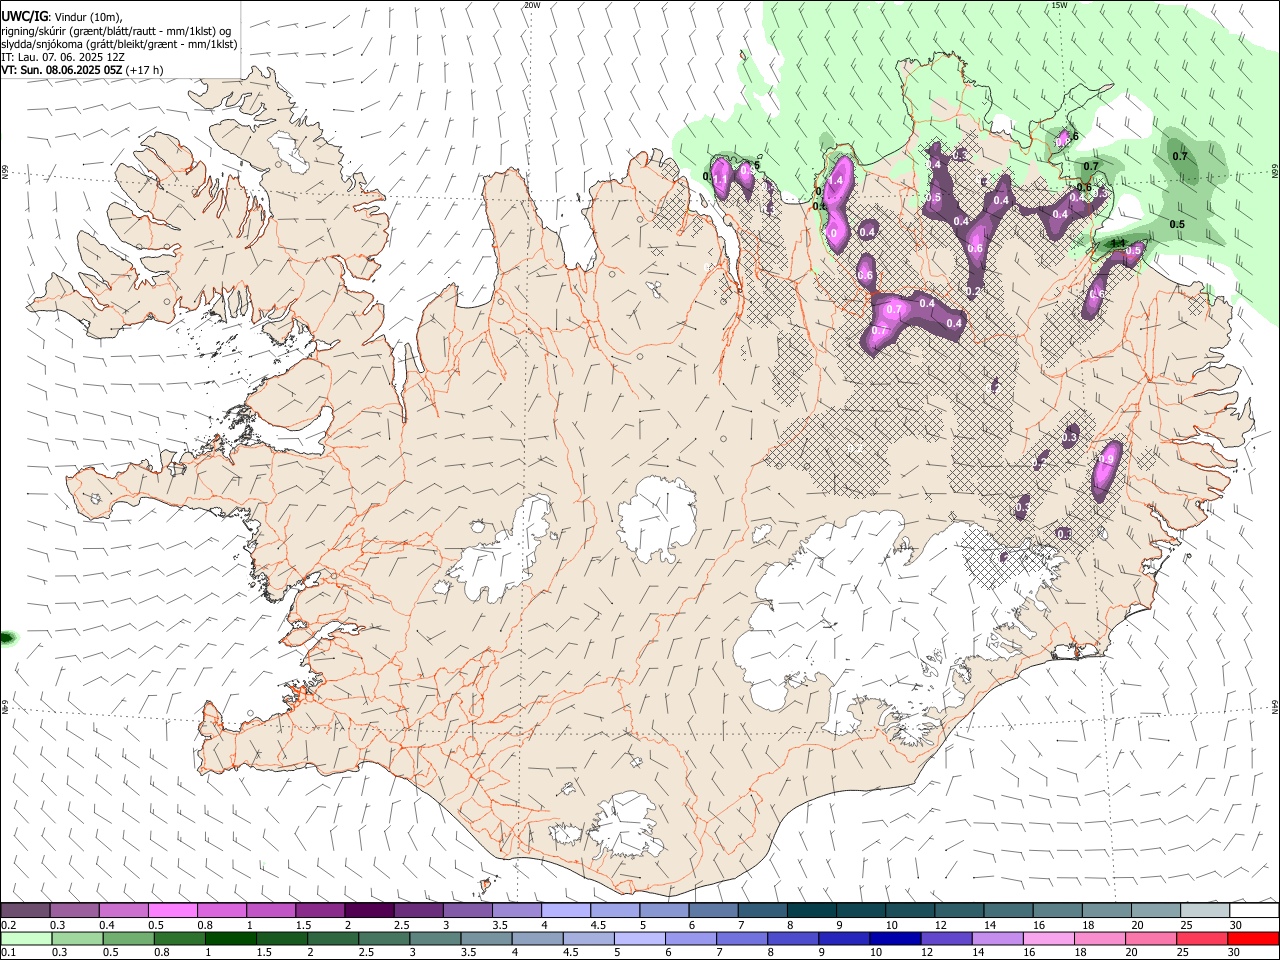Select the bright red 30 rain legend swatch

[1252, 939]
